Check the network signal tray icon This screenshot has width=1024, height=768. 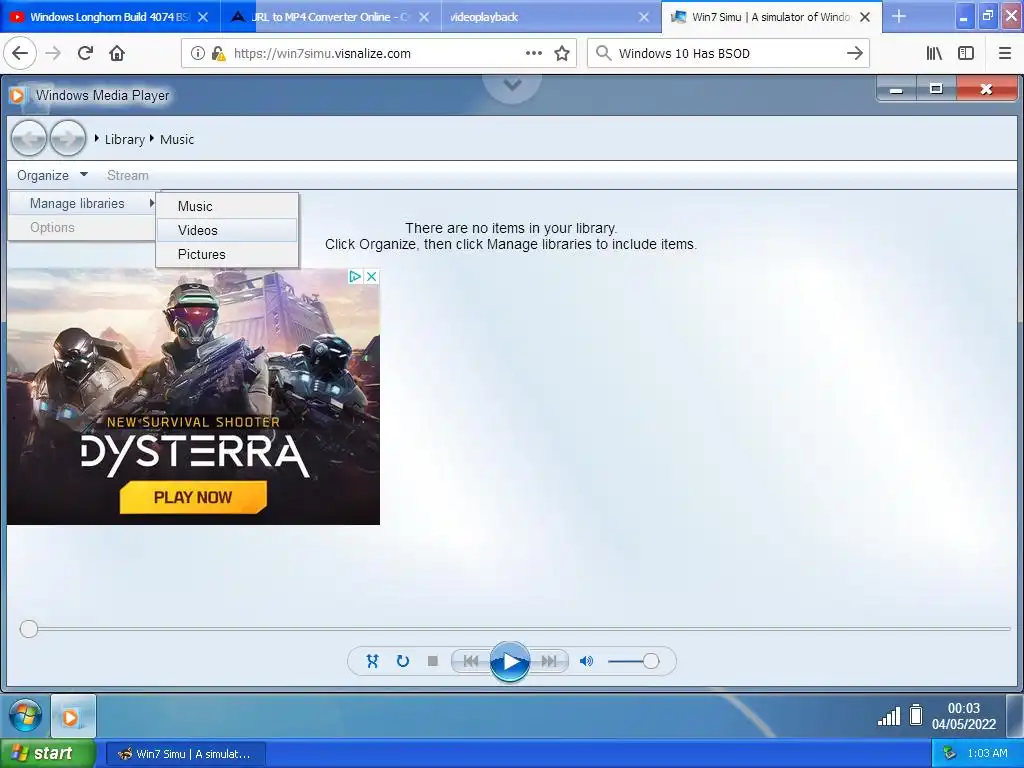[889, 716]
